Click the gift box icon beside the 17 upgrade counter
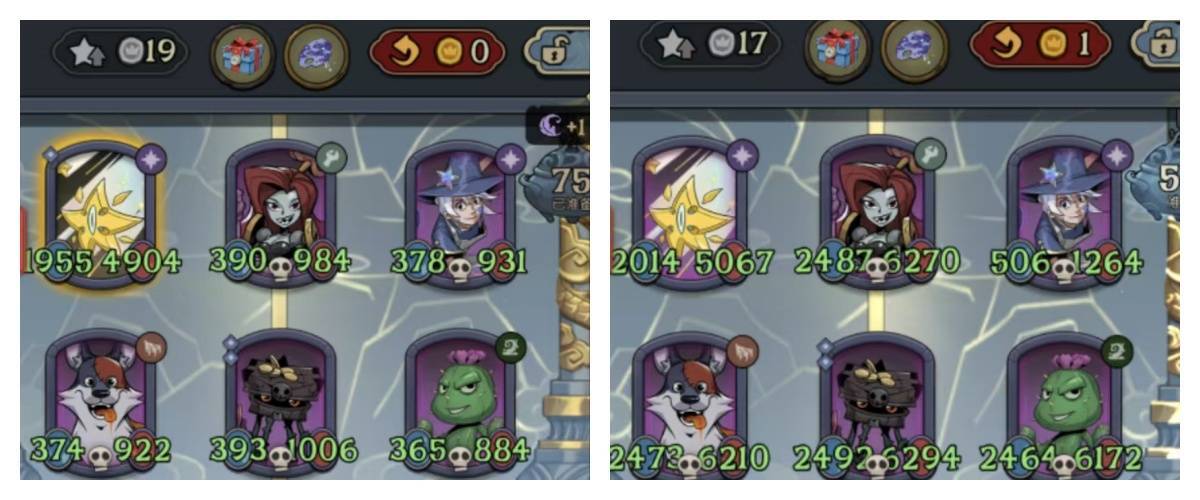 pos(836,50)
